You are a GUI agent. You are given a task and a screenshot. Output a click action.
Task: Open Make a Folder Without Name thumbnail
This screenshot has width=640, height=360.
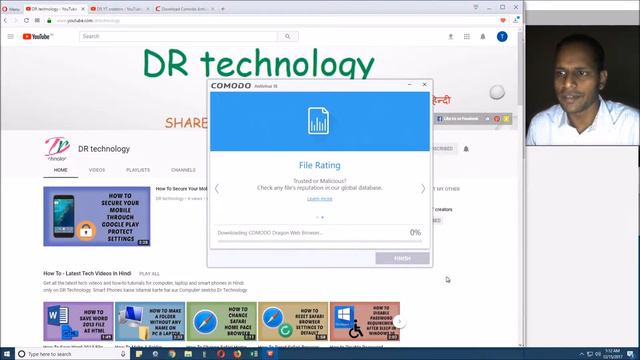(x=150, y=321)
